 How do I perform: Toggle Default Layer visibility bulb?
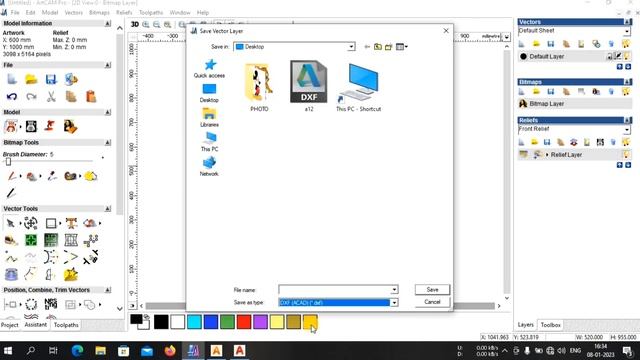click(x=627, y=56)
